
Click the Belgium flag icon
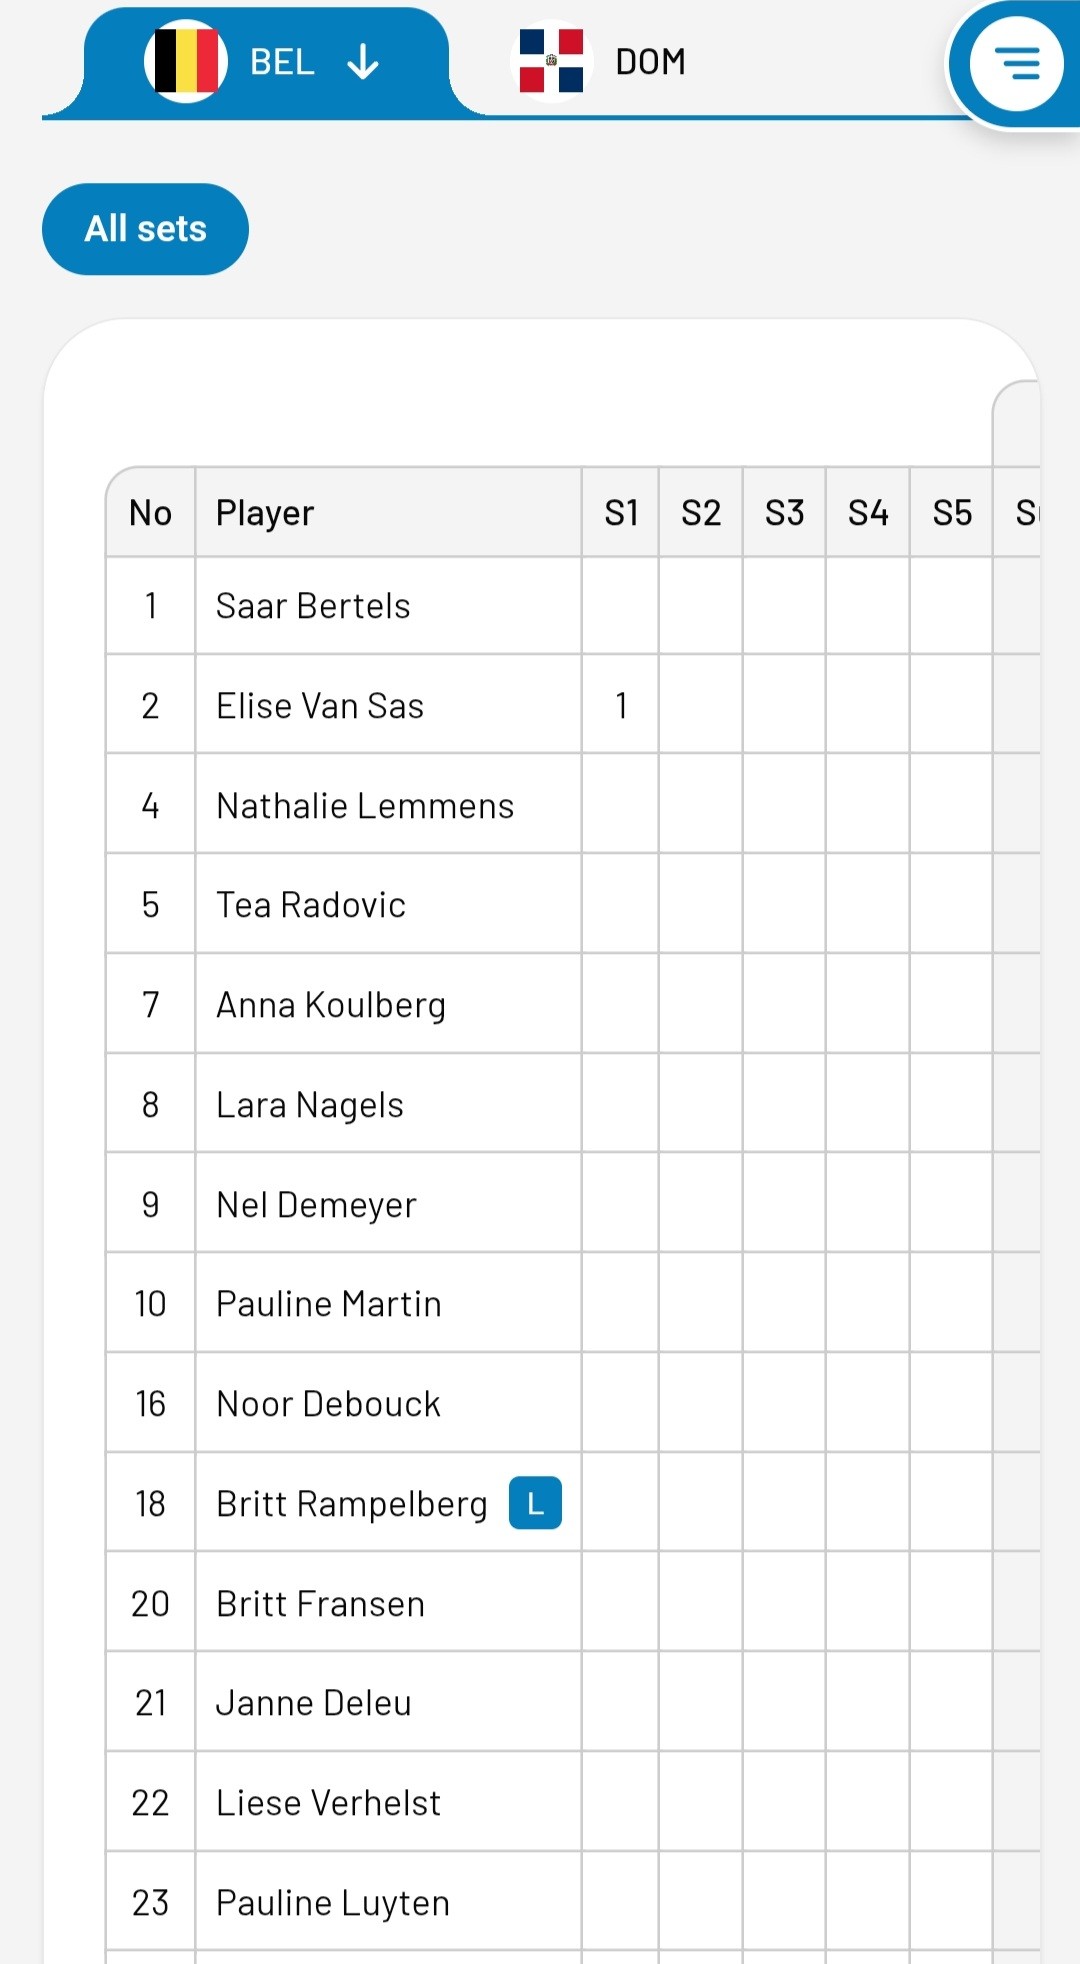(x=186, y=61)
